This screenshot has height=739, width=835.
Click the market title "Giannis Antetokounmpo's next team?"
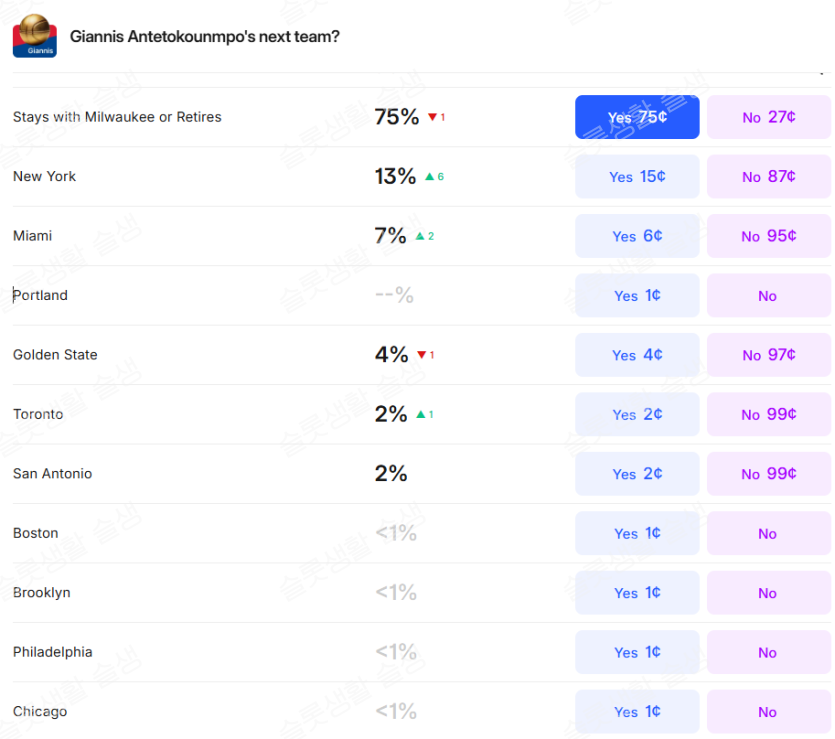coord(204,37)
